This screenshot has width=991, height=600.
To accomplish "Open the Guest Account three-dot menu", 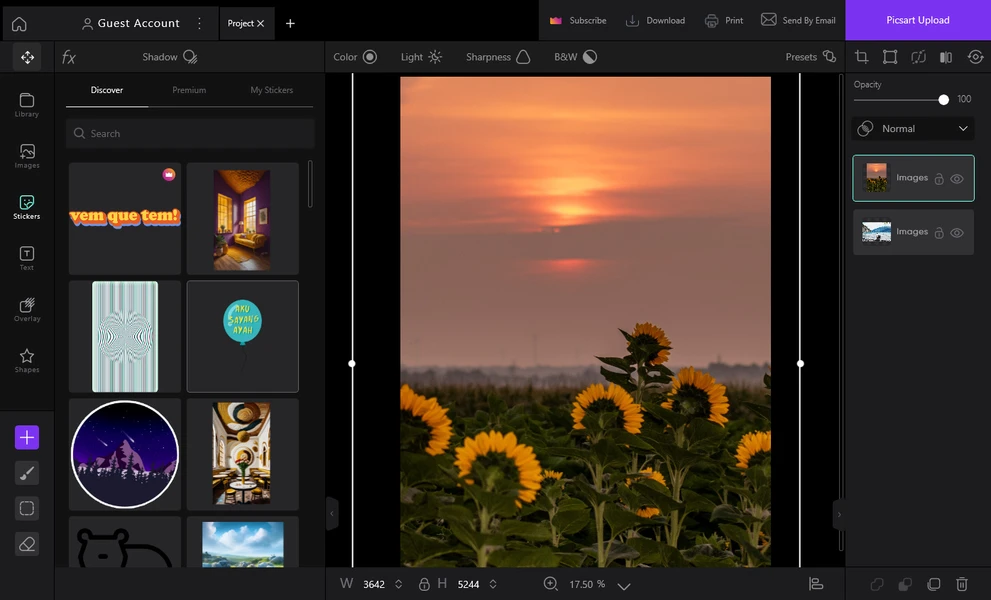I will 200,23.
